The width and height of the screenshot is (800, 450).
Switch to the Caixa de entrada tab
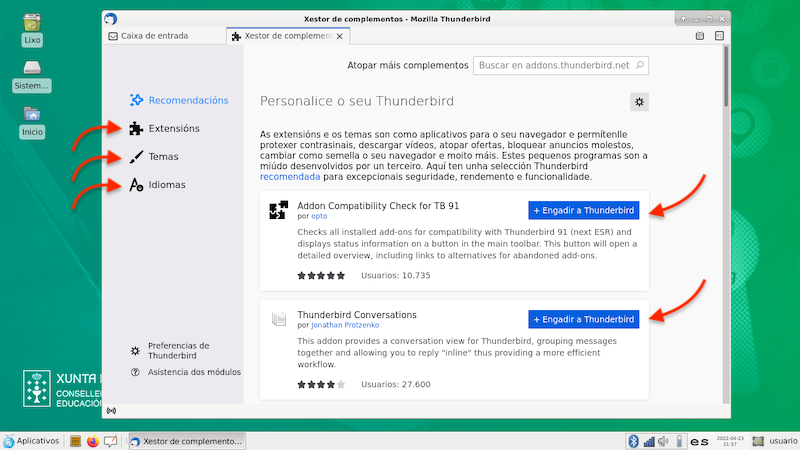point(162,36)
